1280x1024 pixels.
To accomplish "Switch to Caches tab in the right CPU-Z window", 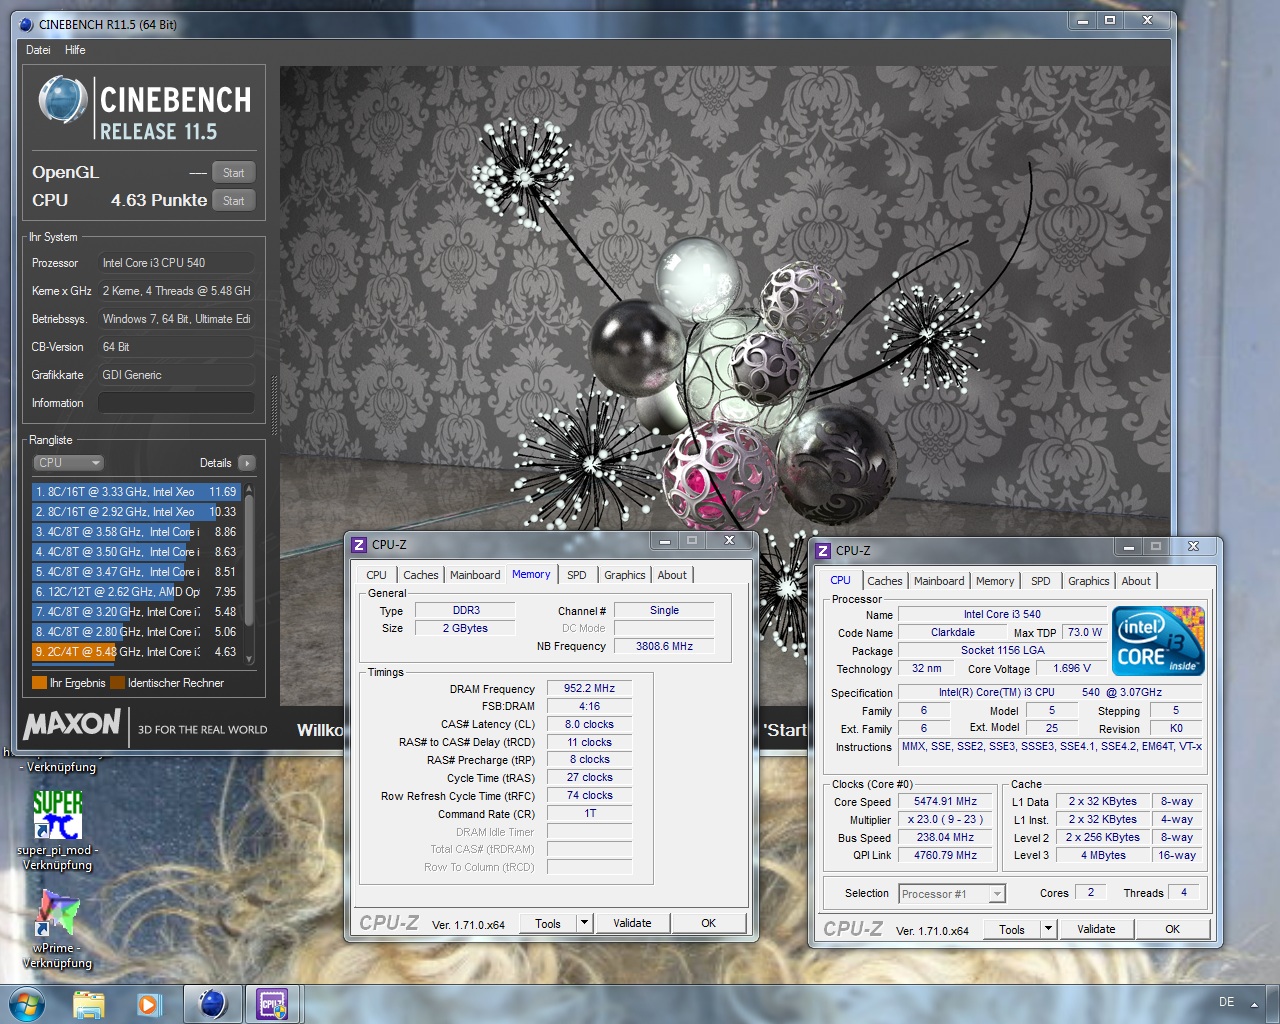I will pos(884,581).
